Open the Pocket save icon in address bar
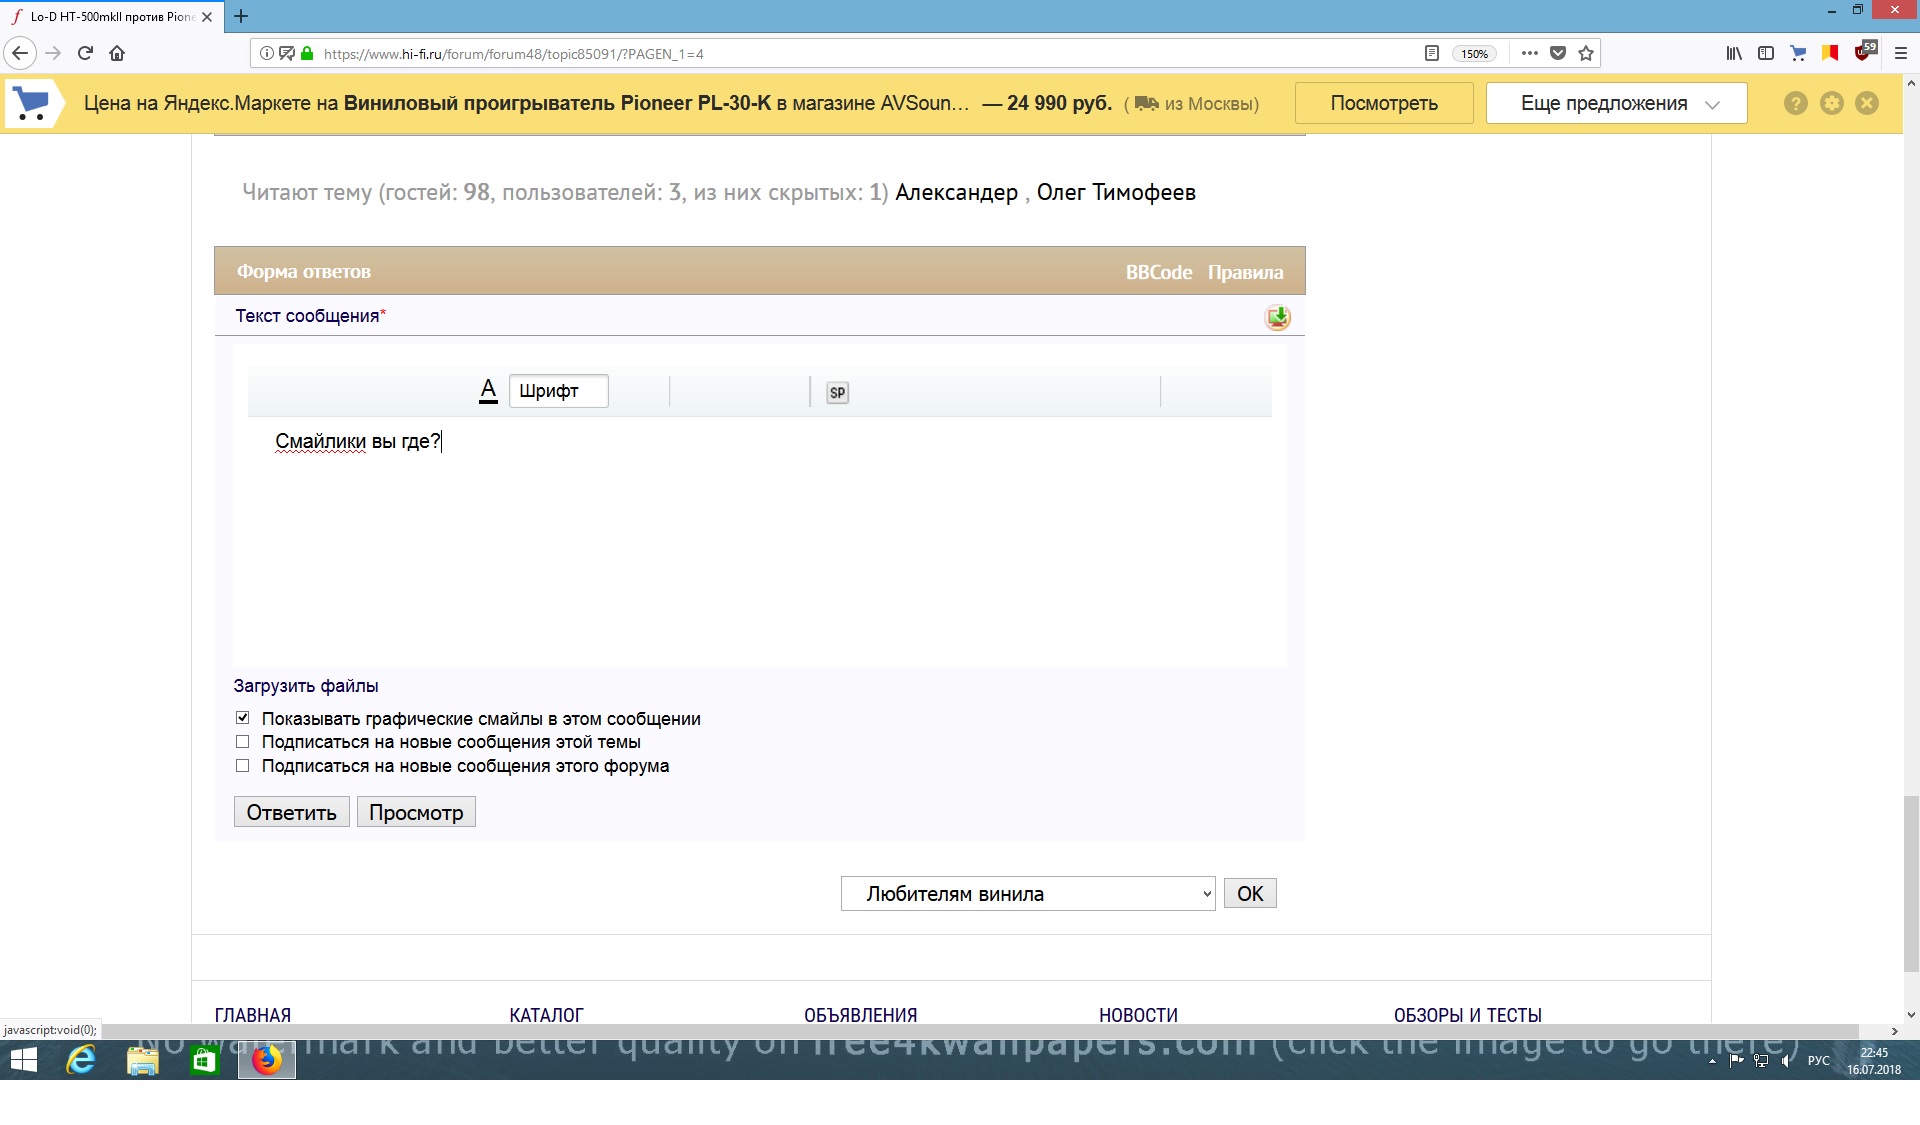 pyautogui.click(x=1557, y=53)
